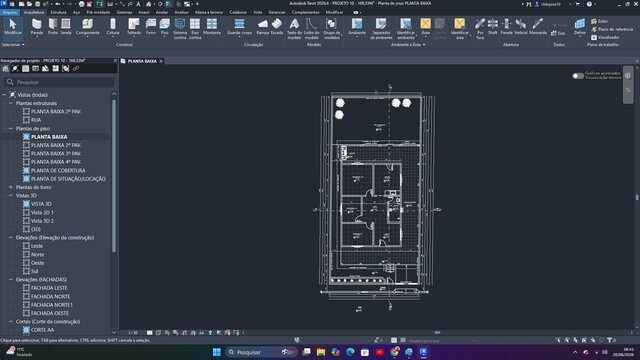
Task: Select the Shaft opening tool
Action: 493,27
